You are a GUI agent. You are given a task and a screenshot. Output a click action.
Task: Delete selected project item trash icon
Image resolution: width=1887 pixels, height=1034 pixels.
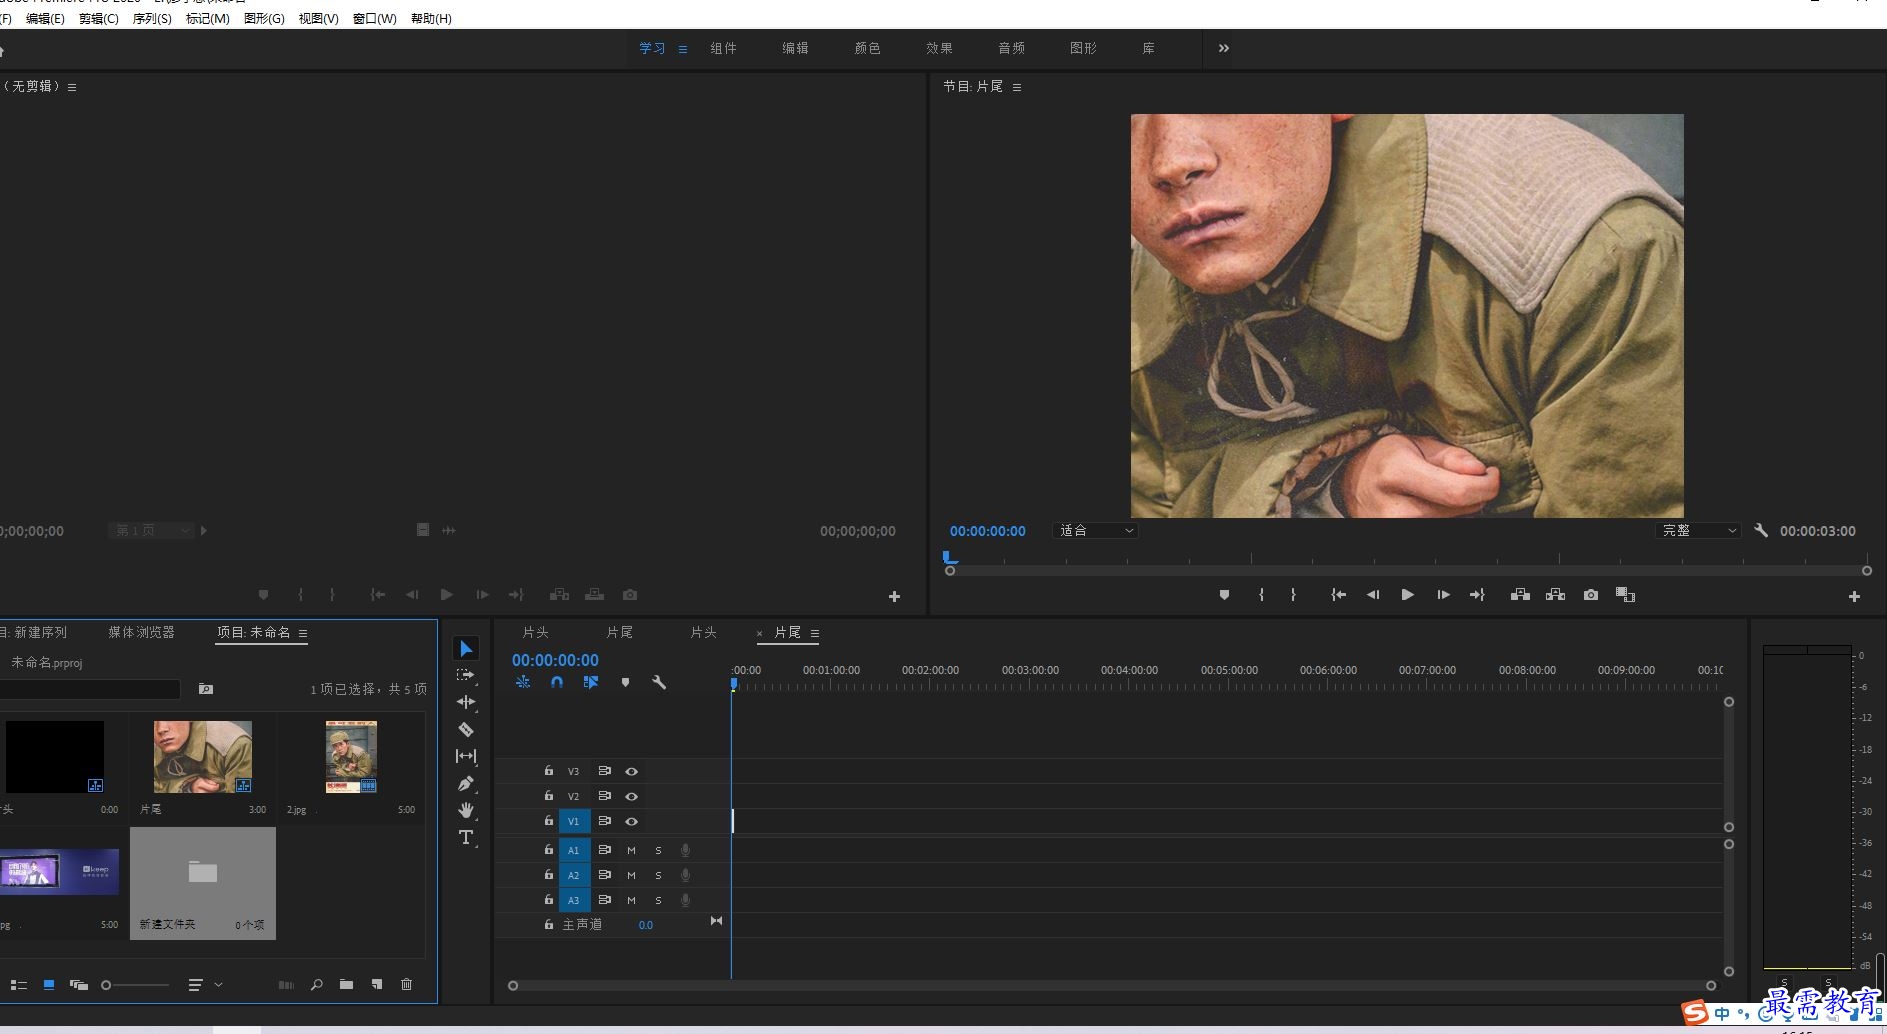pyautogui.click(x=406, y=985)
